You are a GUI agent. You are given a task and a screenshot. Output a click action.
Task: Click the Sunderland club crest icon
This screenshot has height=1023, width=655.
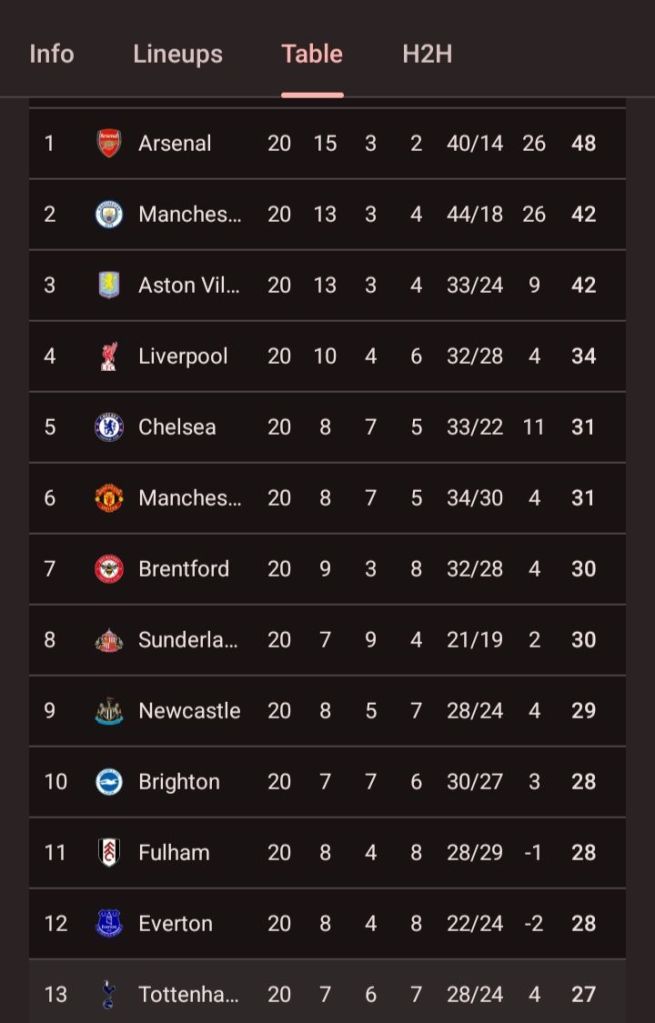coord(109,640)
